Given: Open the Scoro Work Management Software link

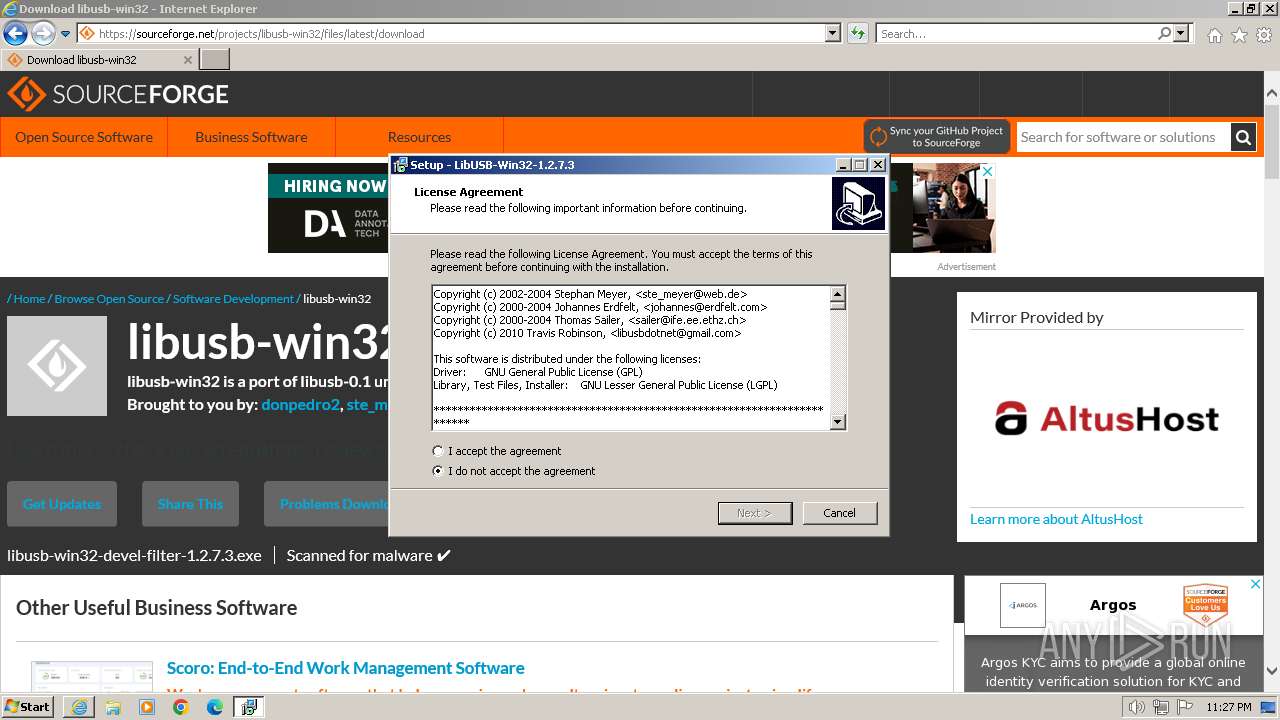Looking at the screenshot, I should pyautogui.click(x=345, y=668).
